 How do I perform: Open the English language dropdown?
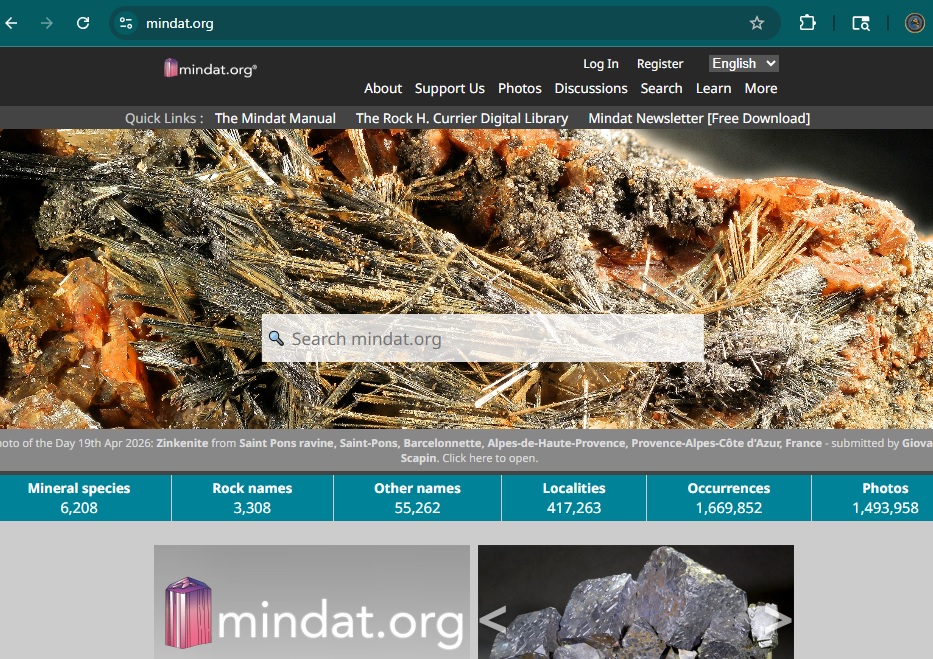pyautogui.click(x=743, y=63)
